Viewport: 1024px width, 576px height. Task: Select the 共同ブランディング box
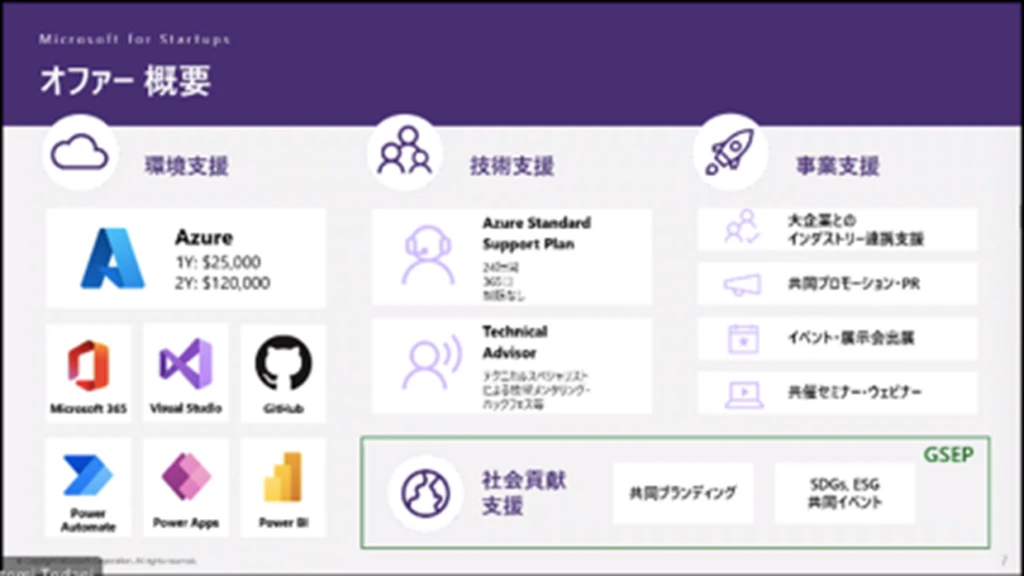[683, 493]
